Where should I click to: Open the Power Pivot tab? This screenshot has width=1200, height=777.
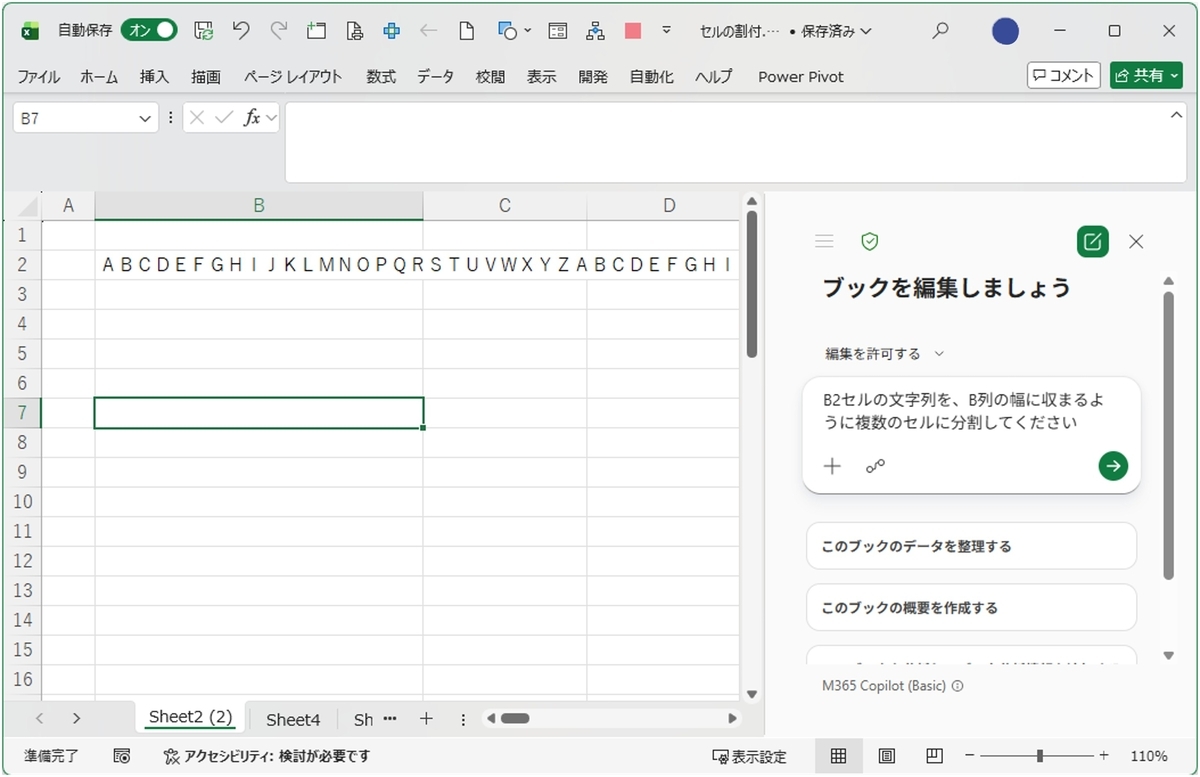pos(801,76)
